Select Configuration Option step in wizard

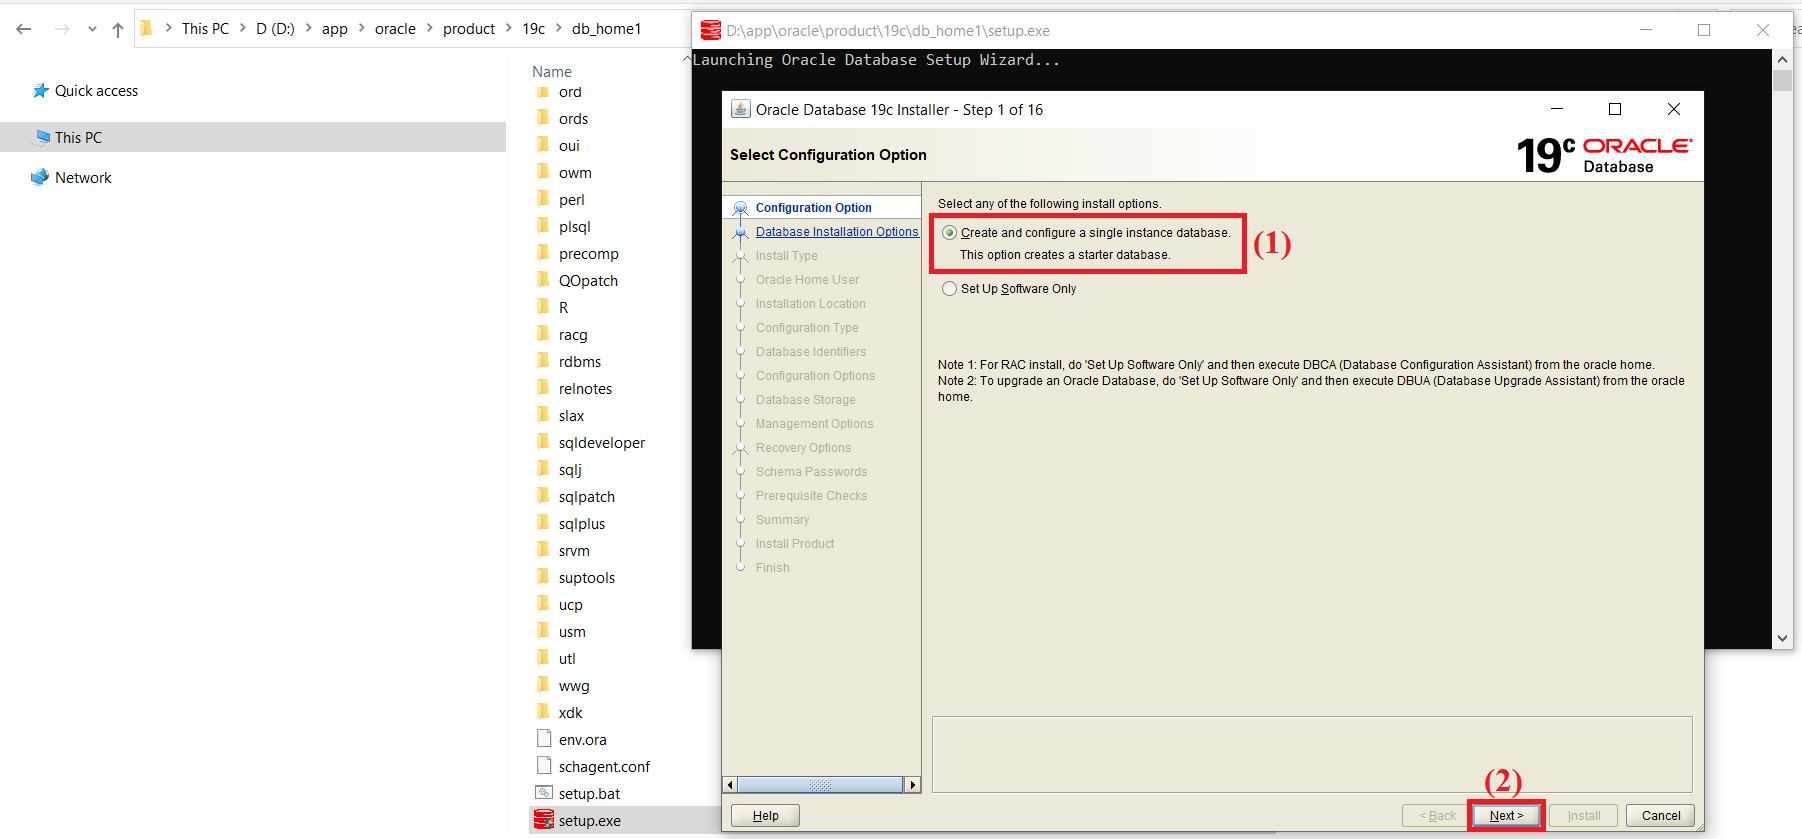tap(813, 208)
